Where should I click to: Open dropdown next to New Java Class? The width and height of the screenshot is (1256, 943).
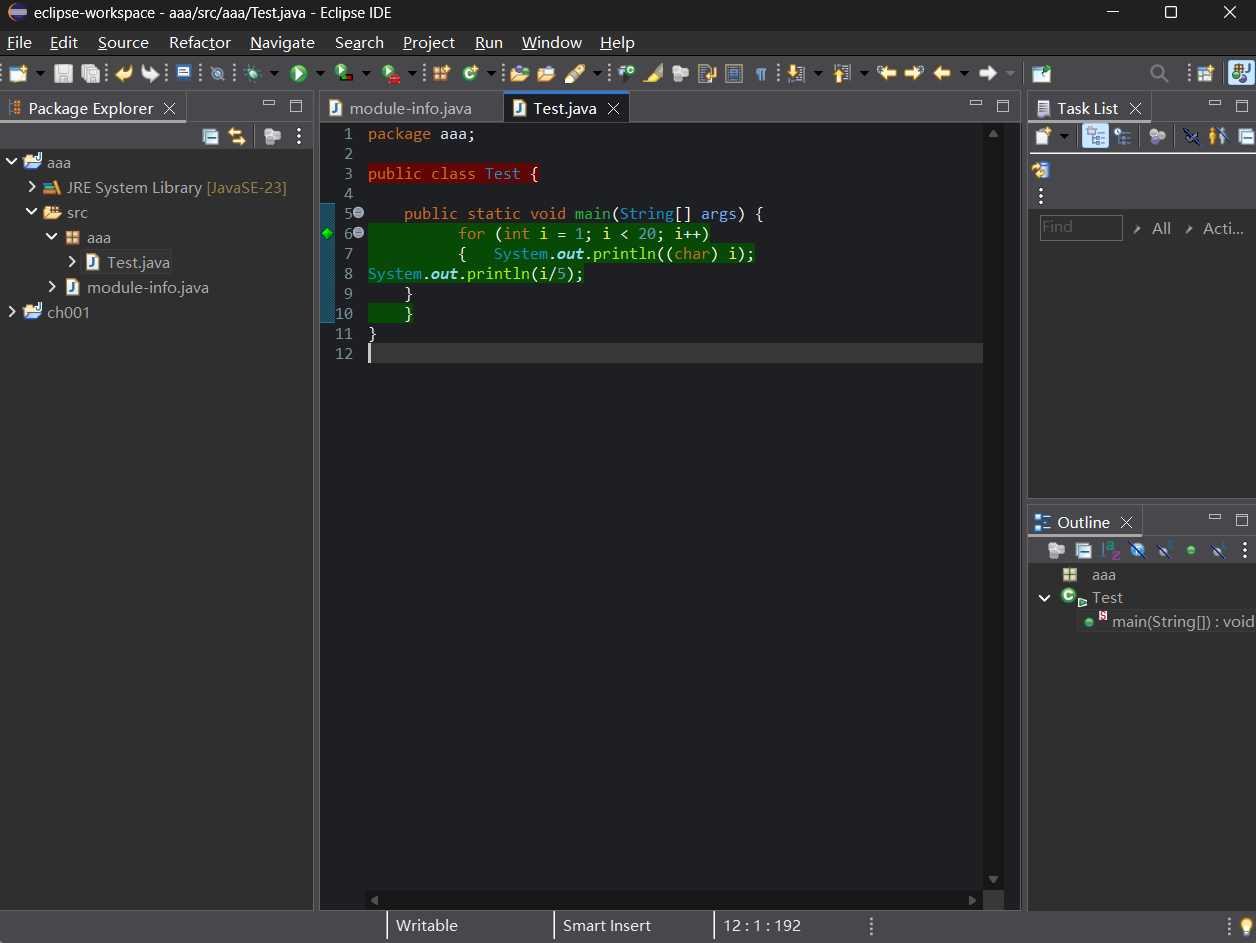click(491, 73)
